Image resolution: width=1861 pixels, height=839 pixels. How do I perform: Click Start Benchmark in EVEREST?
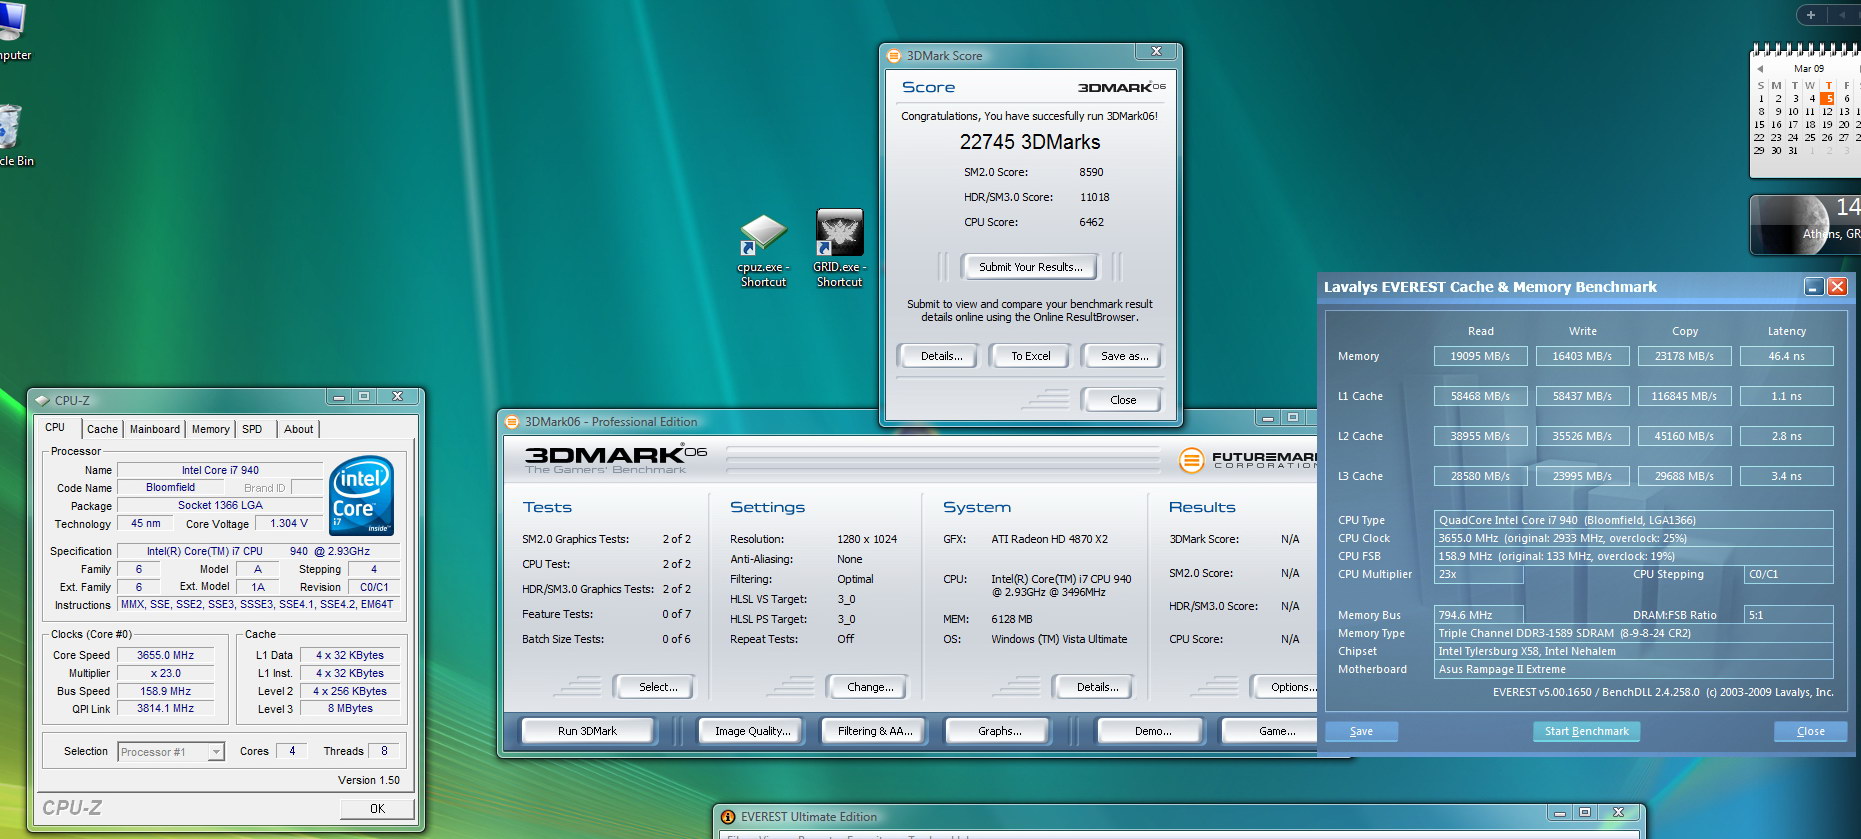(x=1586, y=731)
